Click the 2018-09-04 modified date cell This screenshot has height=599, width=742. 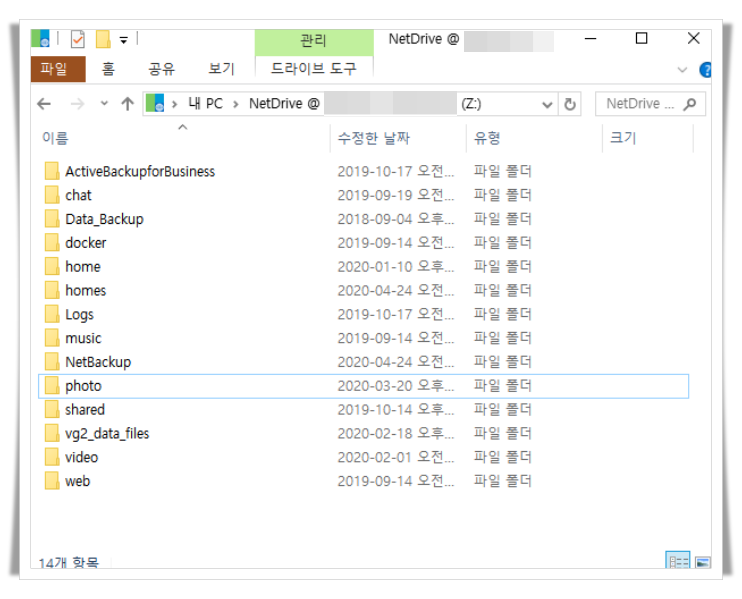pyautogui.click(x=396, y=219)
